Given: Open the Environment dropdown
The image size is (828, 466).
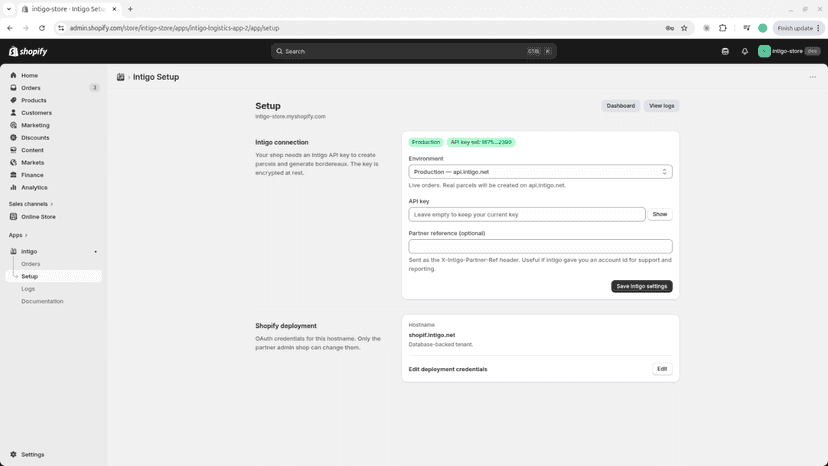Looking at the screenshot, I should point(540,172).
